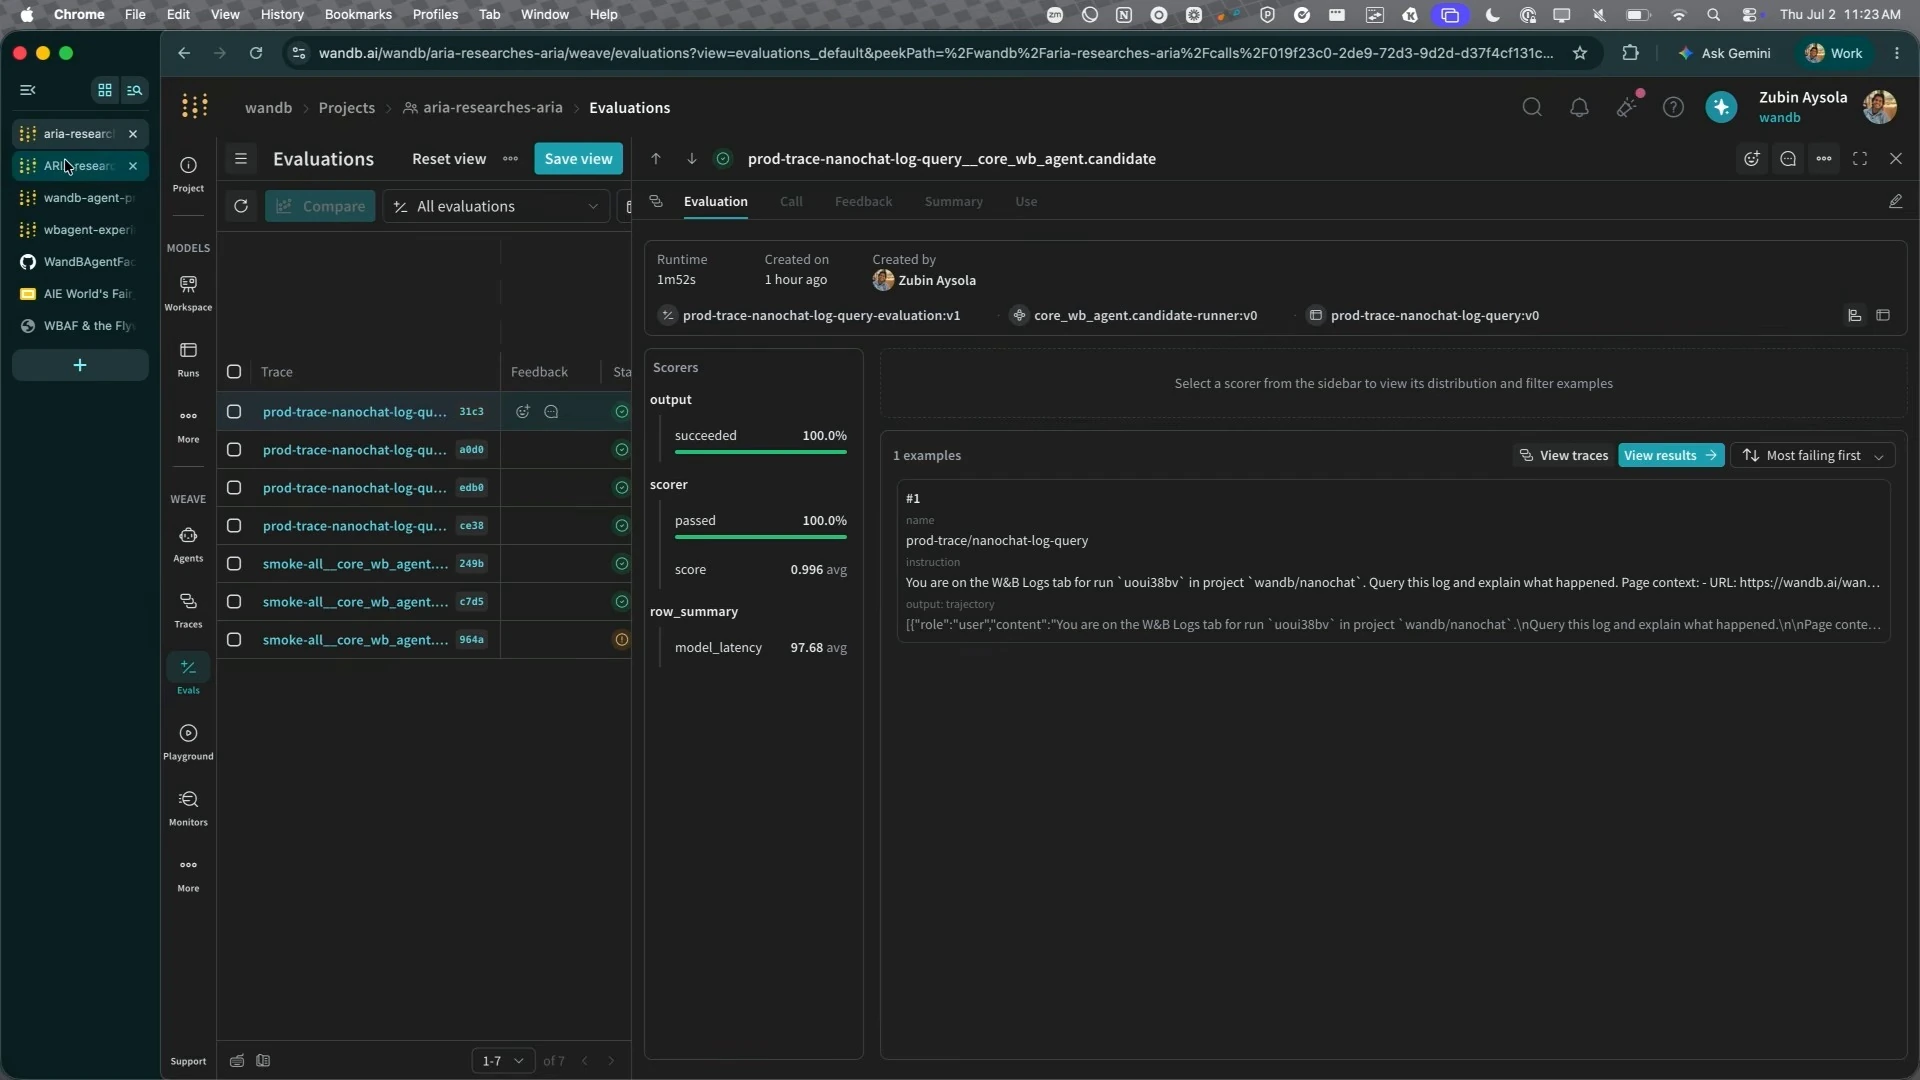Check the 964a smoke-all row checkbox

coord(234,640)
